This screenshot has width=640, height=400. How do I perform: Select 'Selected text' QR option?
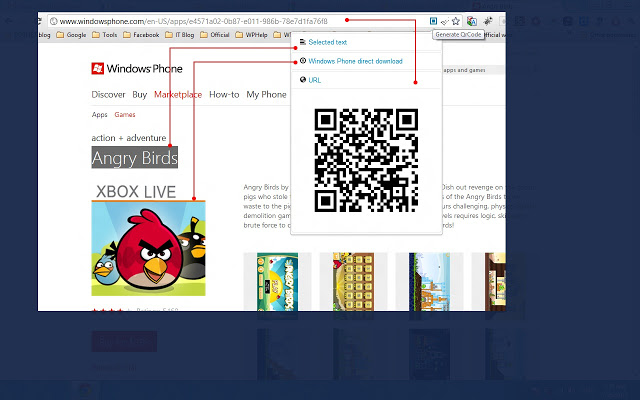[327, 42]
